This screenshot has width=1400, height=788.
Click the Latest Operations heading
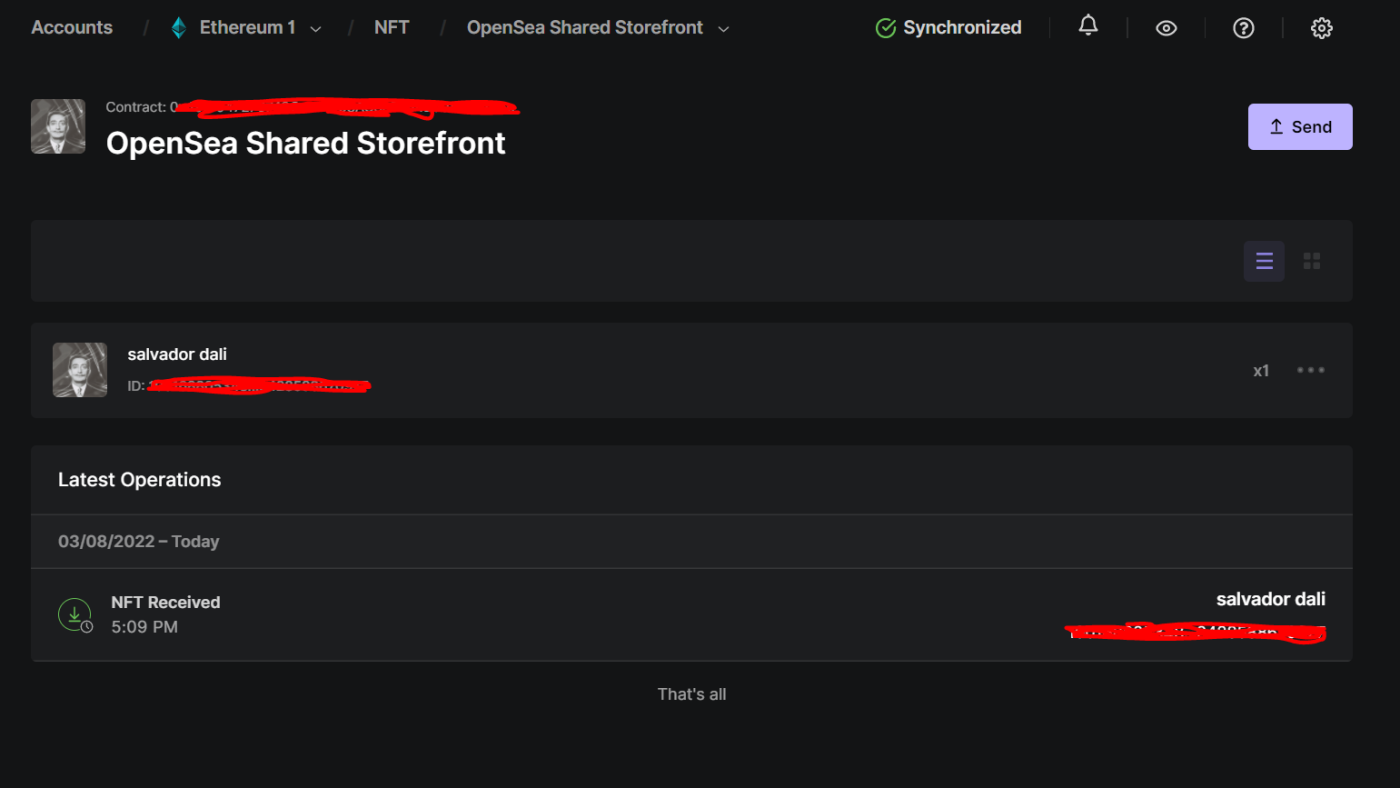[x=139, y=480]
